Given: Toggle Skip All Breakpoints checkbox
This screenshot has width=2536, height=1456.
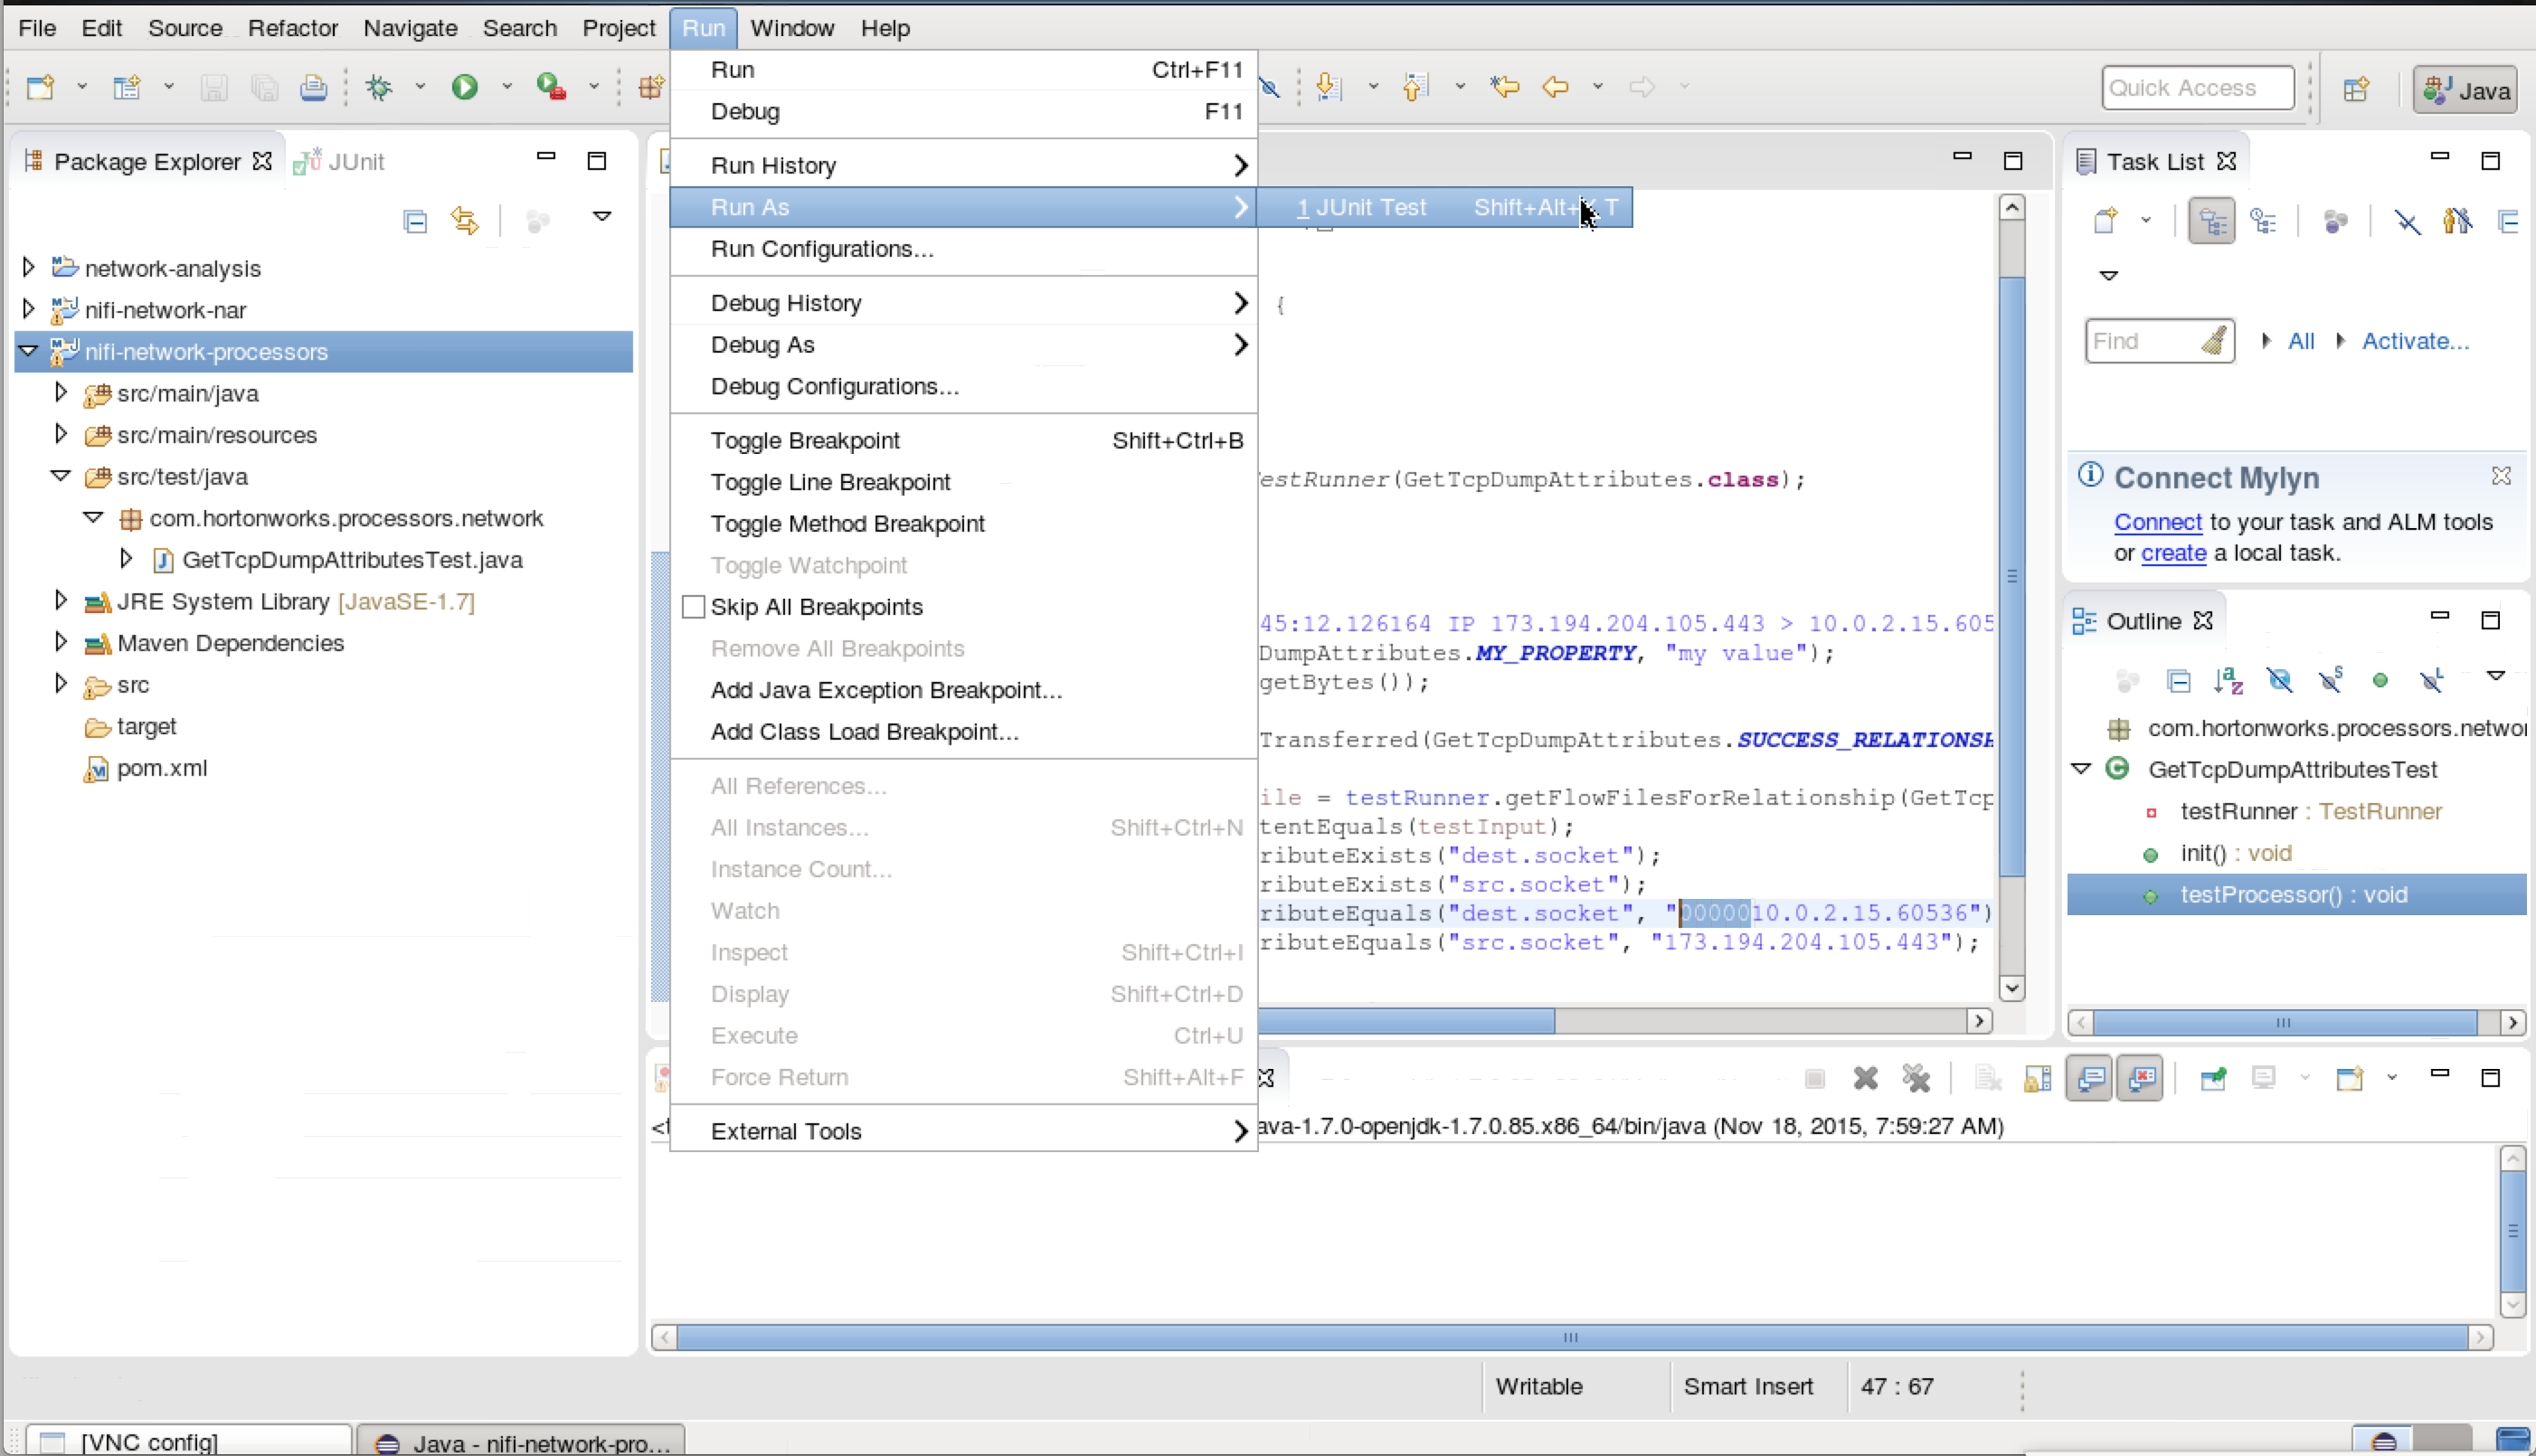Looking at the screenshot, I should coord(693,607).
